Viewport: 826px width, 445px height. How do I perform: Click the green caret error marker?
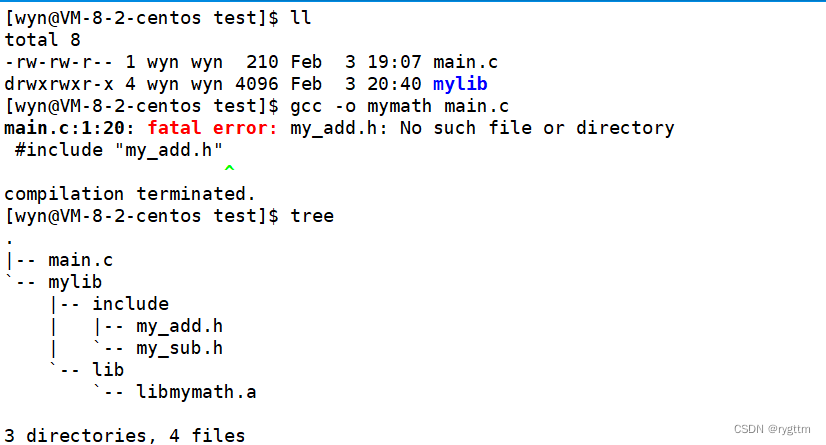click(229, 169)
